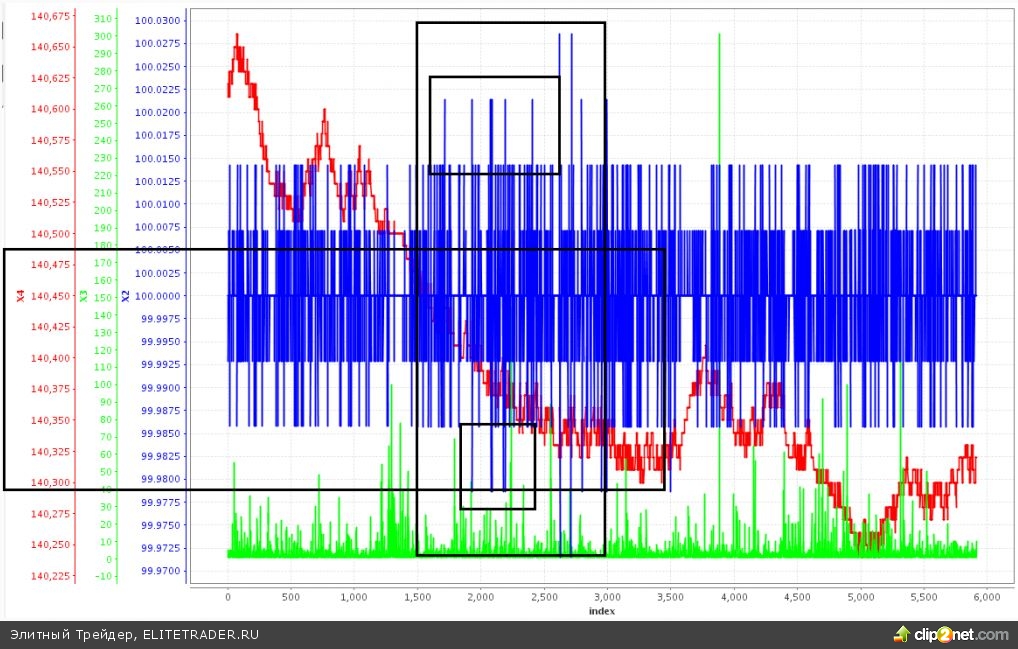Click the -10 value on the green axis
This screenshot has width=1018, height=649.
coord(101,576)
